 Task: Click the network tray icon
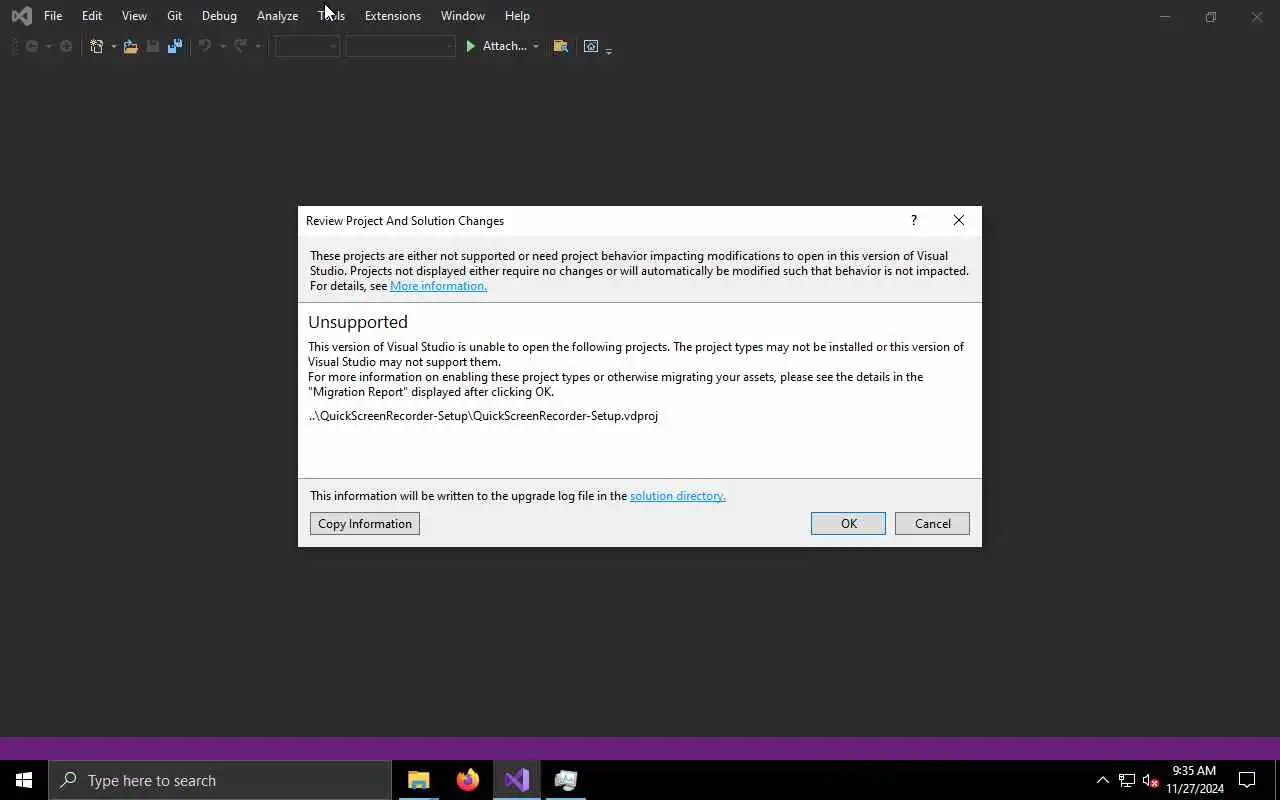[x=1127, y=780]
